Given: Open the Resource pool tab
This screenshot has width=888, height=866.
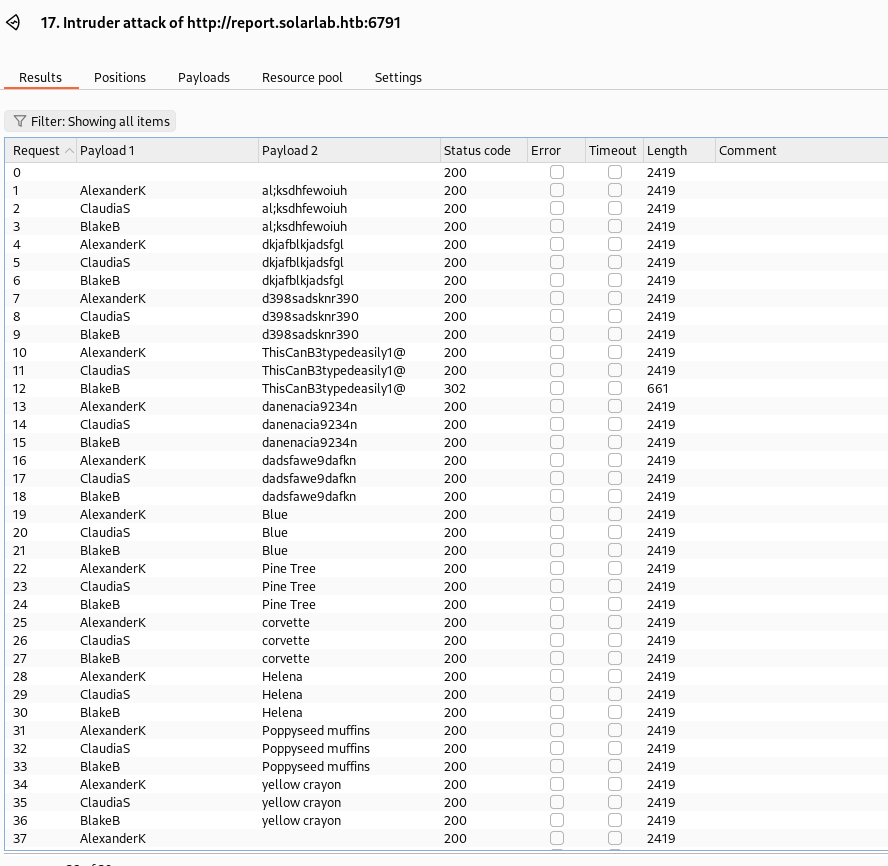Looking at the screenshot, I should [302, 77].
